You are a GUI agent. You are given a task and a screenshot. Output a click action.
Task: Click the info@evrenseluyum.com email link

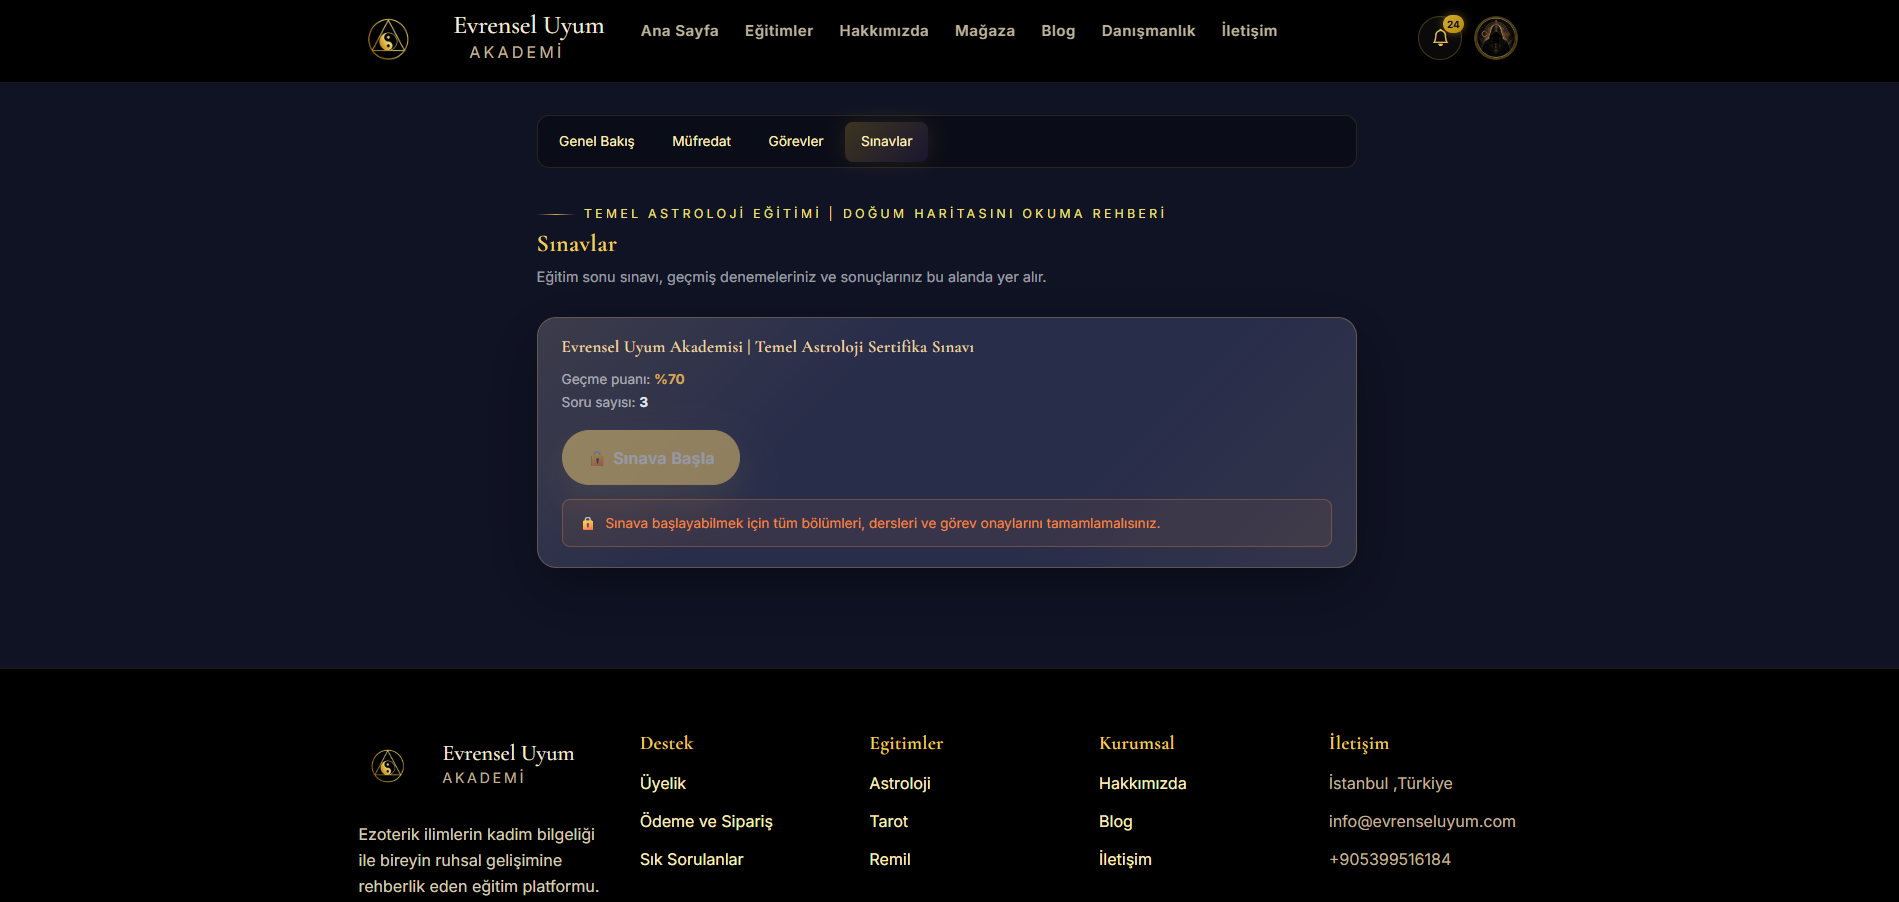point(1422,821)
